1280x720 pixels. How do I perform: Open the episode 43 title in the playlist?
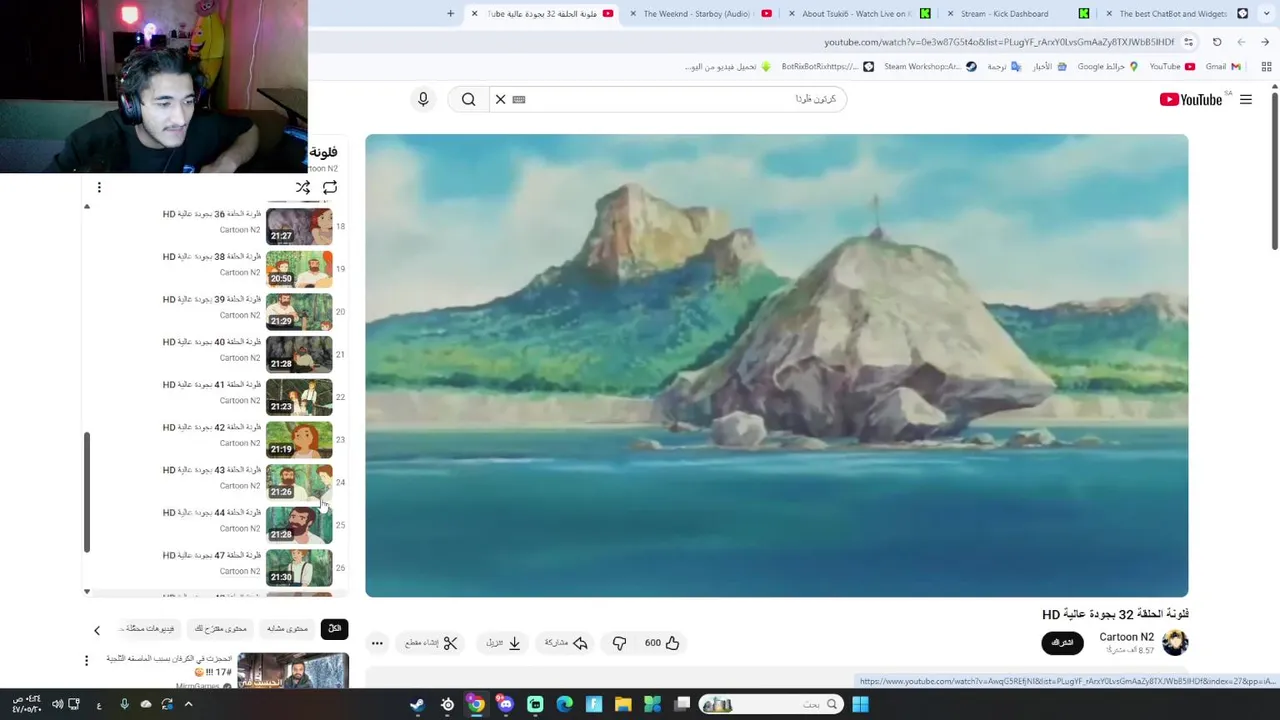[212, 470]
